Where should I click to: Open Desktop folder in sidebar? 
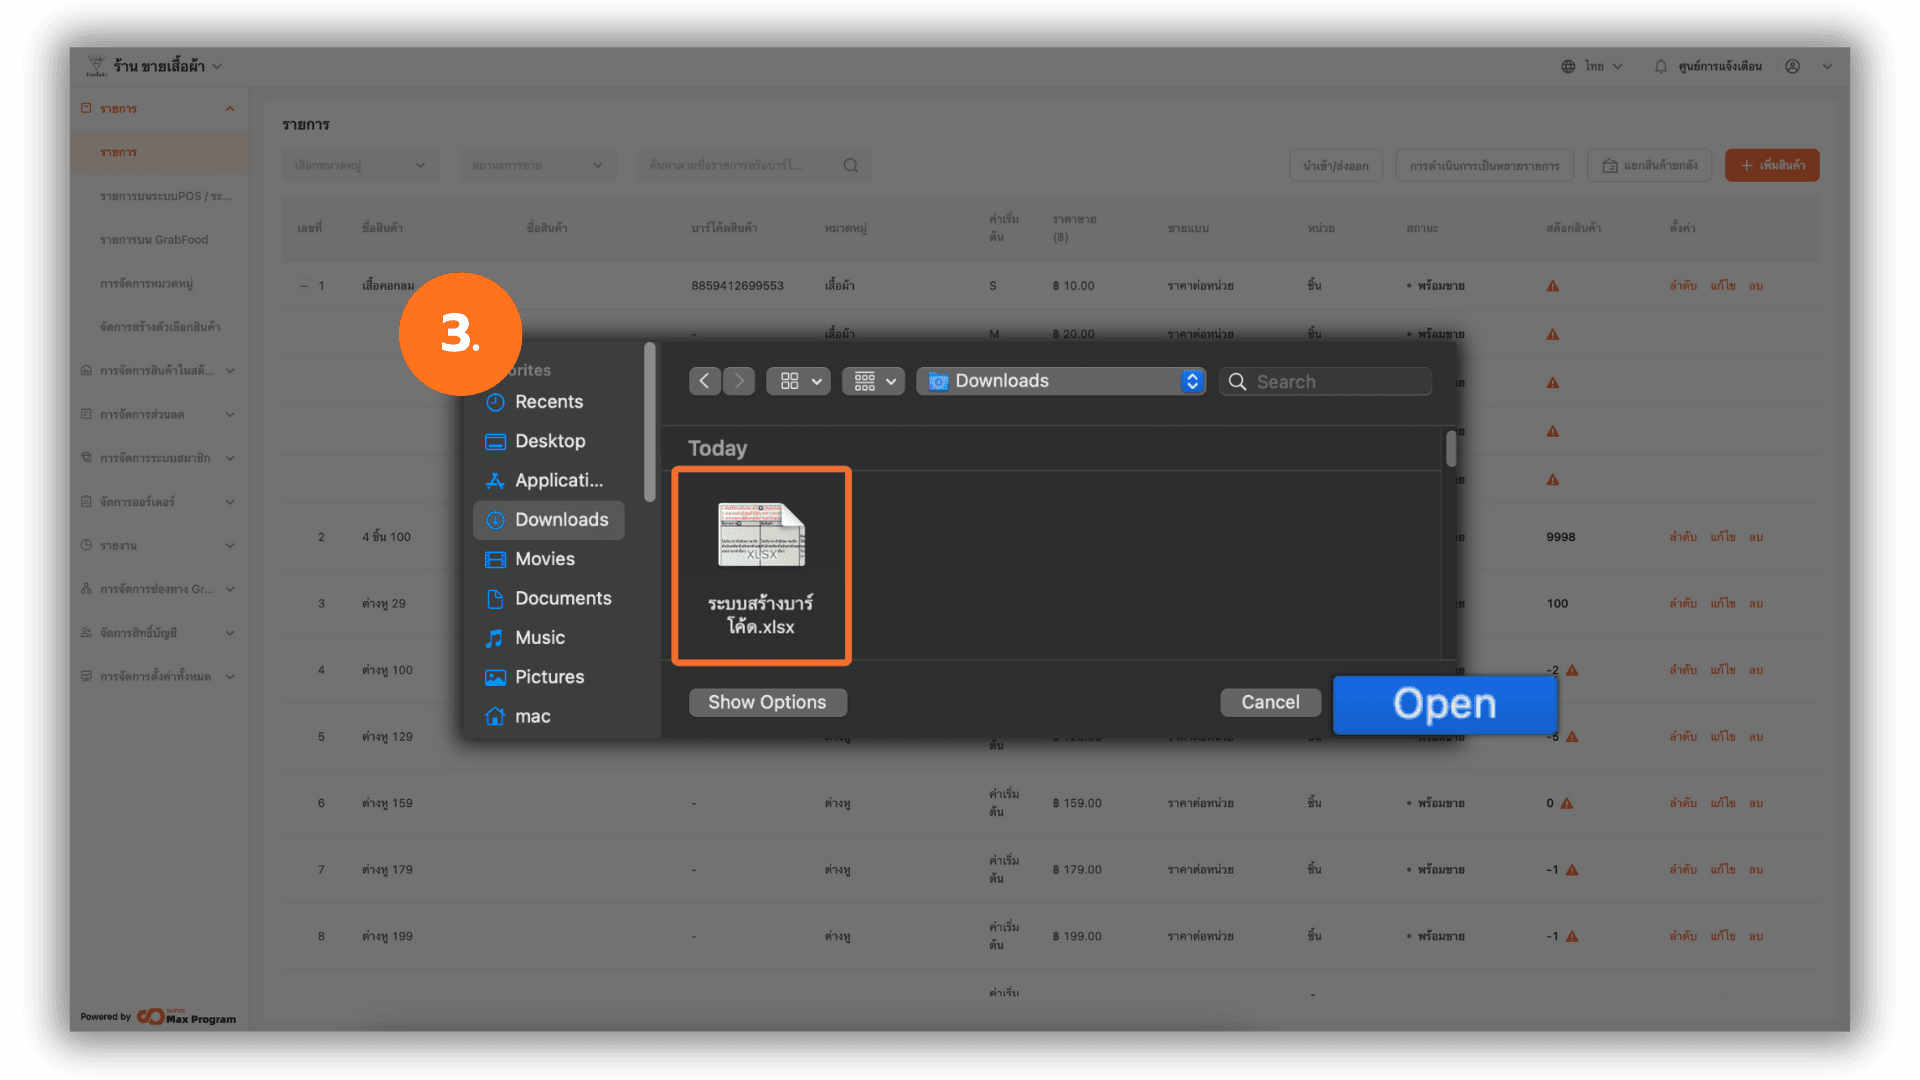click(x=549, y=441)
